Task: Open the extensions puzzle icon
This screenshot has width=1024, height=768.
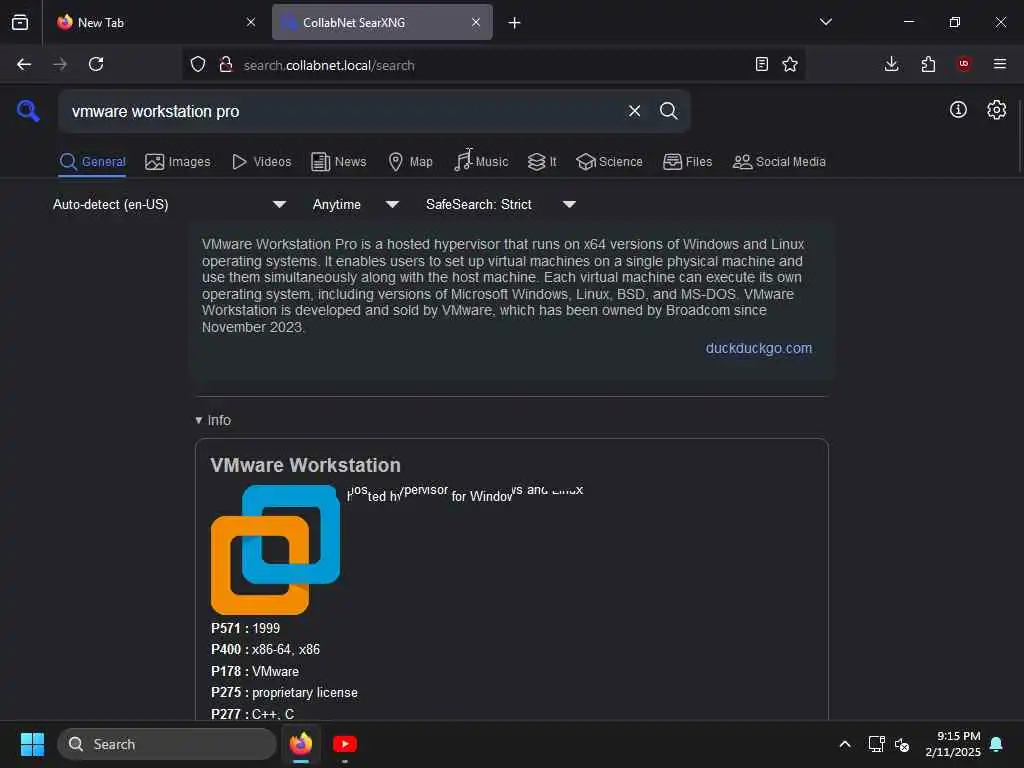Action: coord(928,64)
